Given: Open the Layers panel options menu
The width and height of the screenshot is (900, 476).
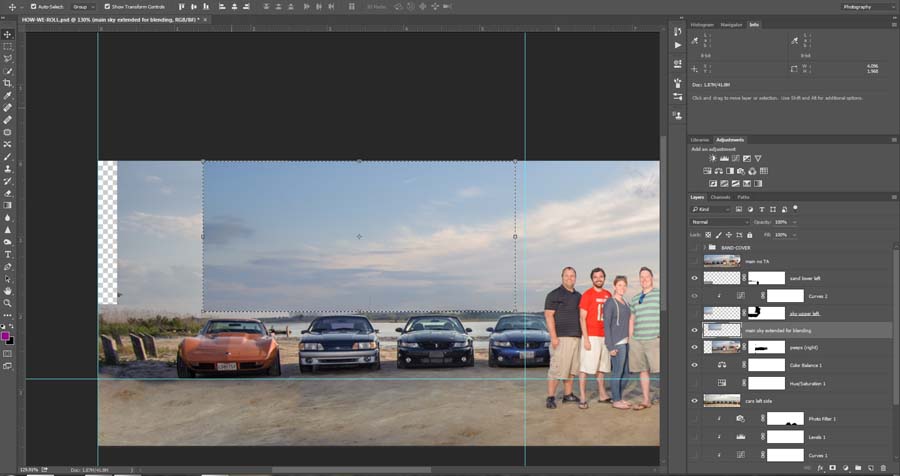Looking at the screenshot, I should coord(894,197).
